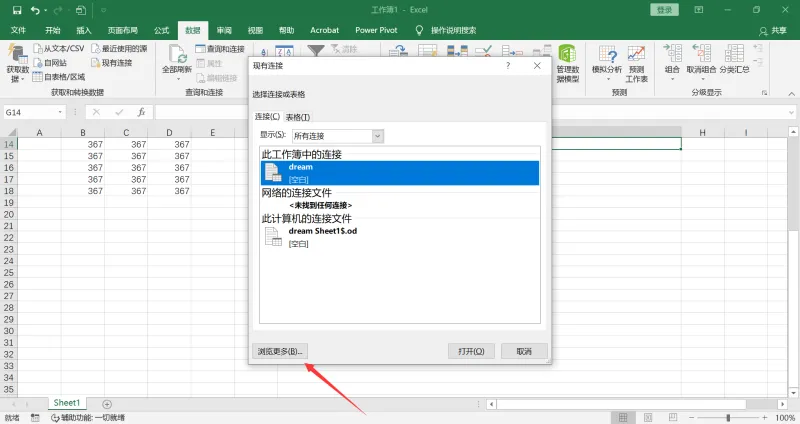Click the 取消 button in dialog
This screenshot has height=424, width=800.
click(524, 351)
